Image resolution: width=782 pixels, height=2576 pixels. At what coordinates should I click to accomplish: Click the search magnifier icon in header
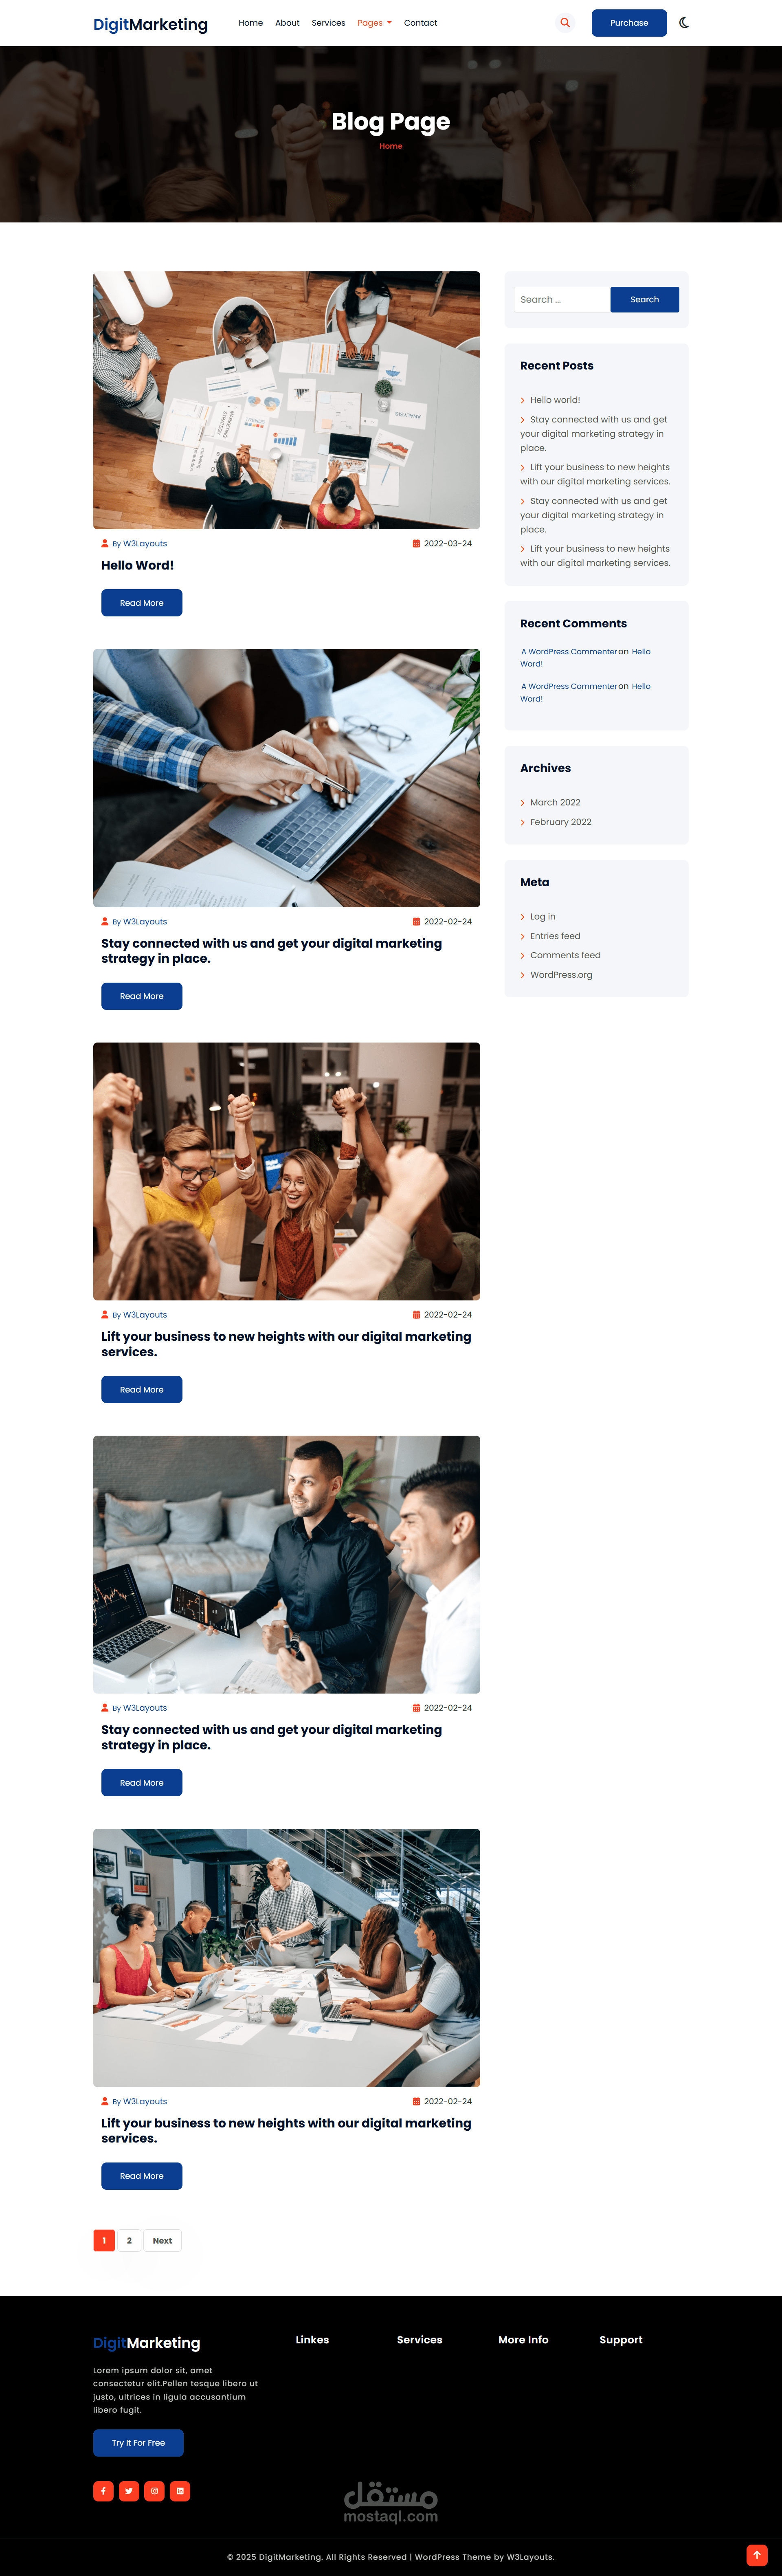click(x=565, y=22)
